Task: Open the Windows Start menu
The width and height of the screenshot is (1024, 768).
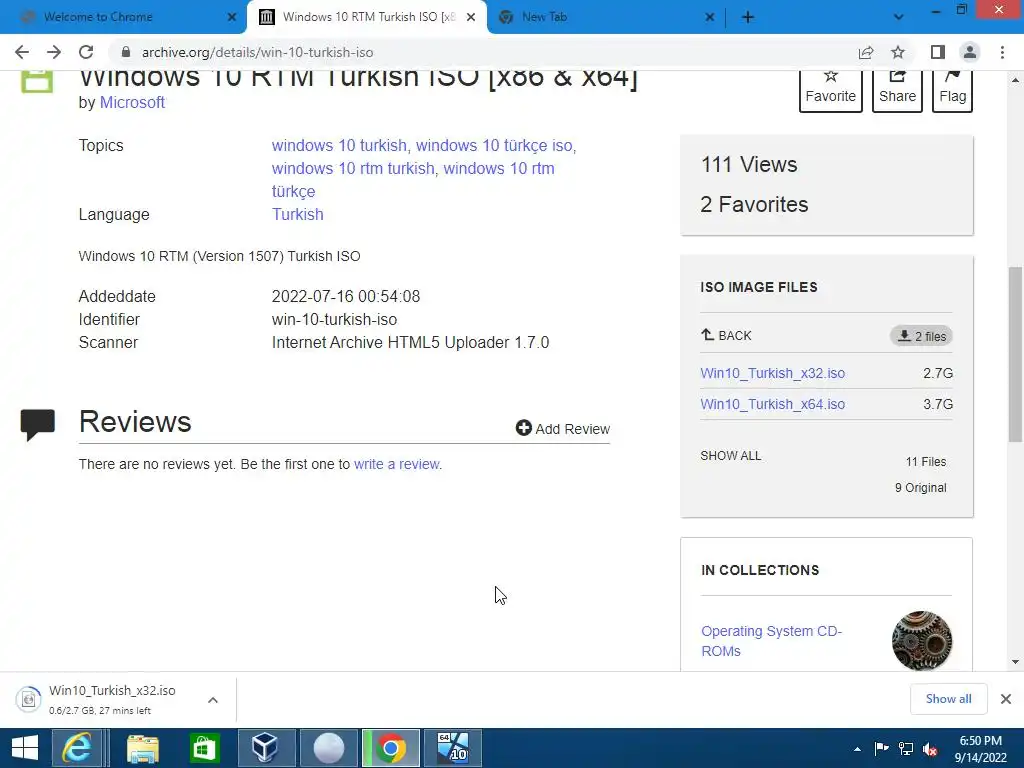Action: coord(24,748)
